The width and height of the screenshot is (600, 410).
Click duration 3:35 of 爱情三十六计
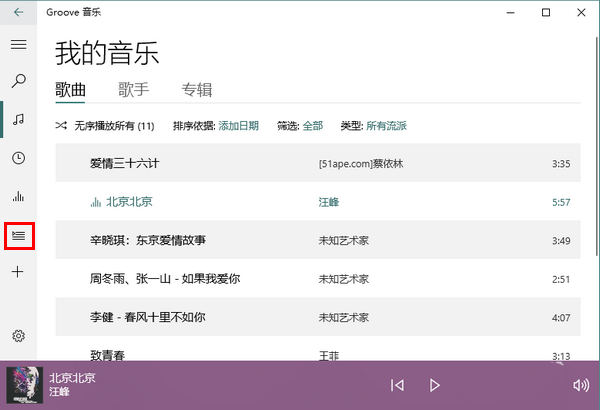561,164
